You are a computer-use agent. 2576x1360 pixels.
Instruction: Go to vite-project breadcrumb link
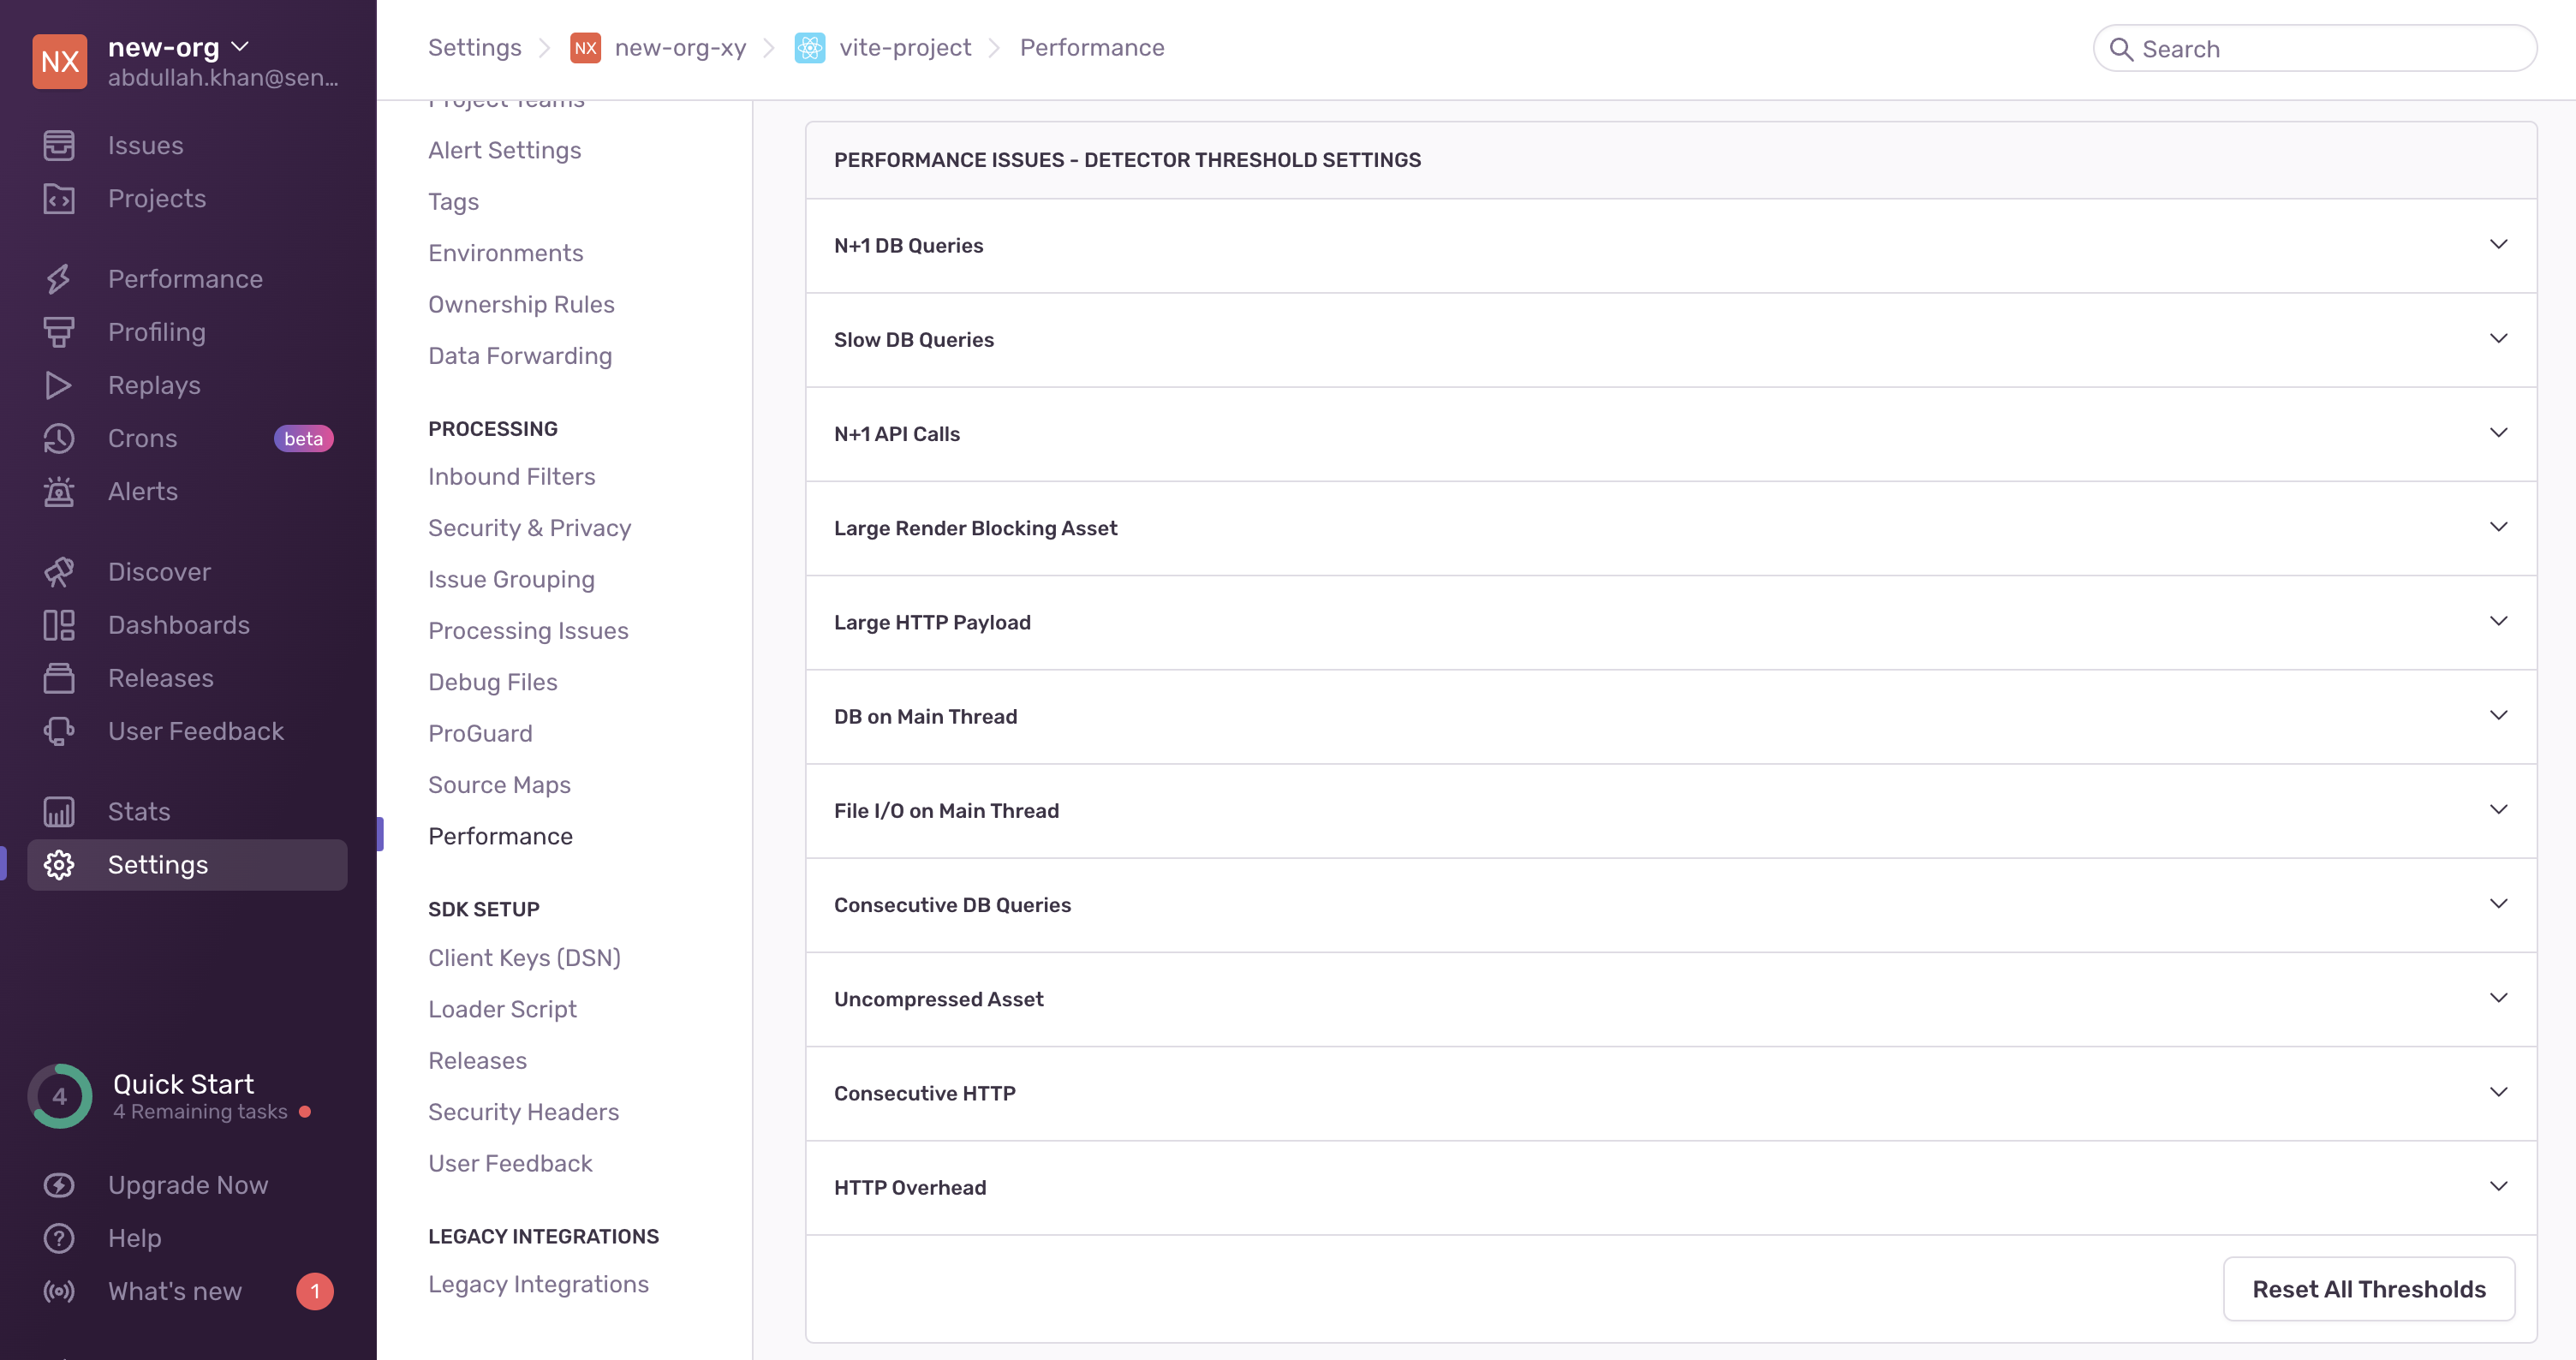(904, 48)
